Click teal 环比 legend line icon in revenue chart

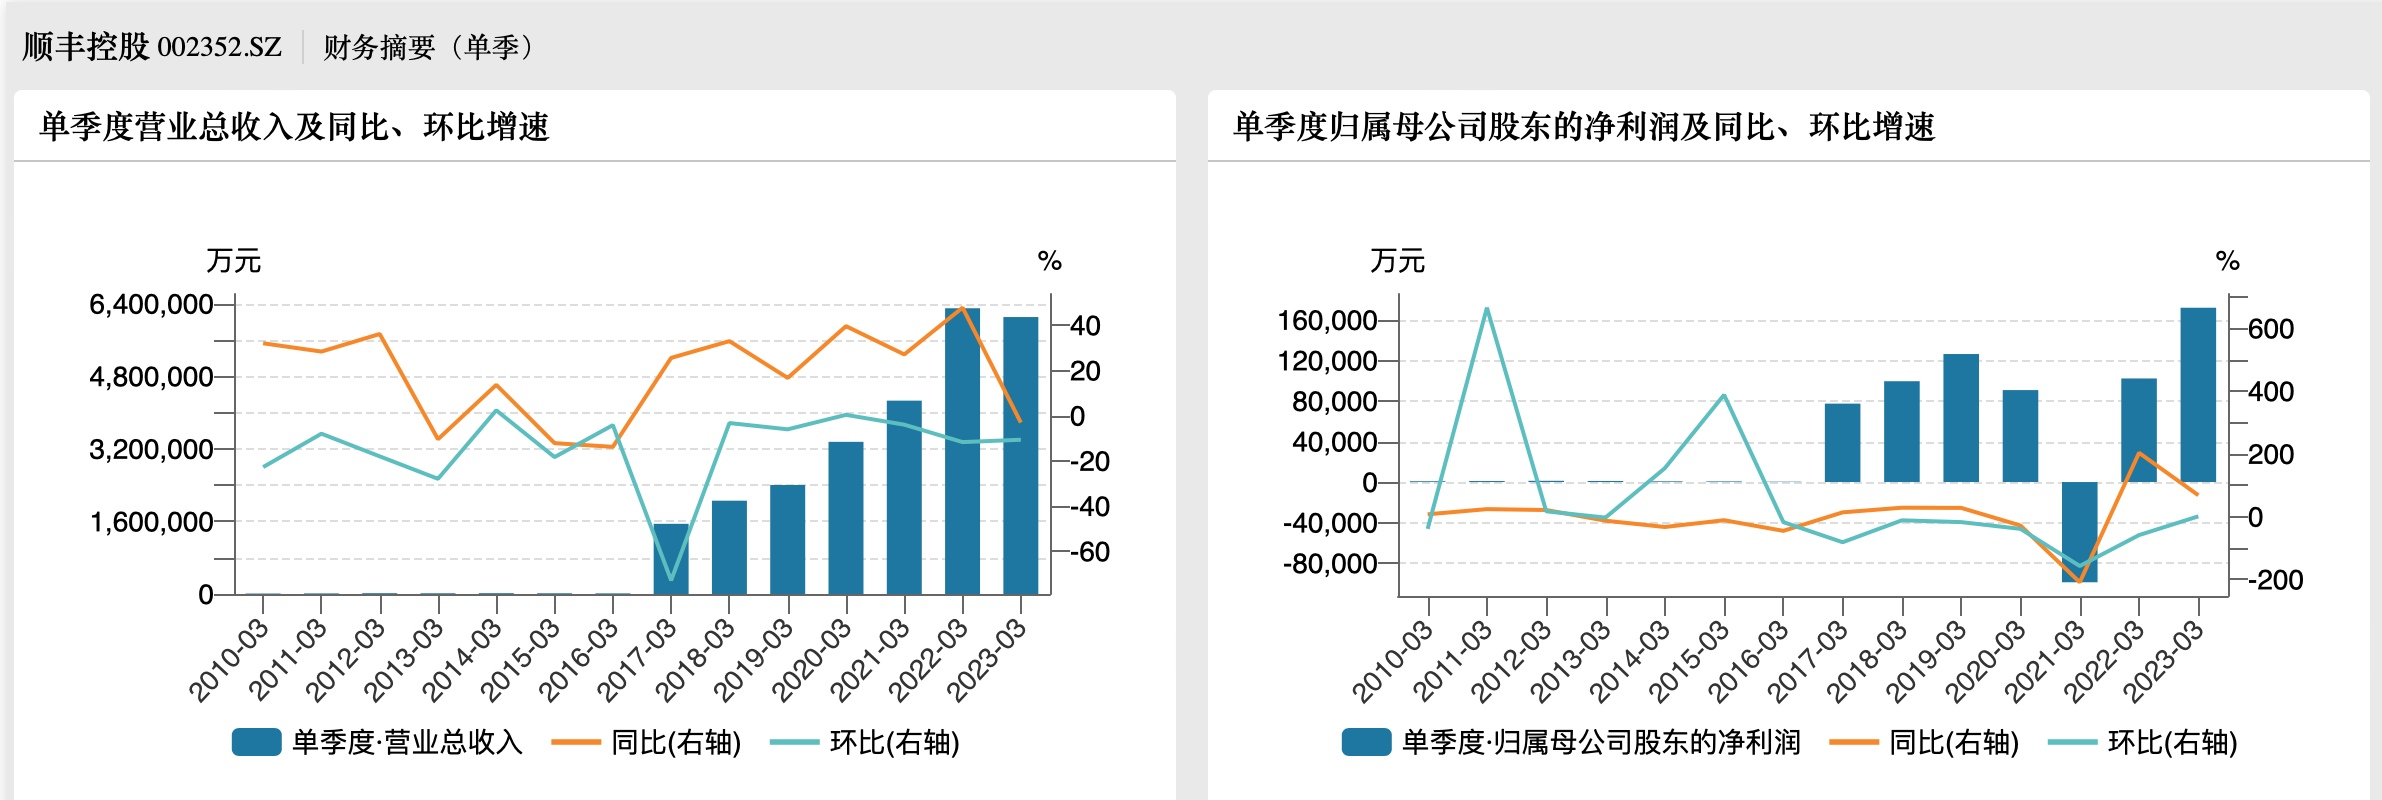point(794,742)
